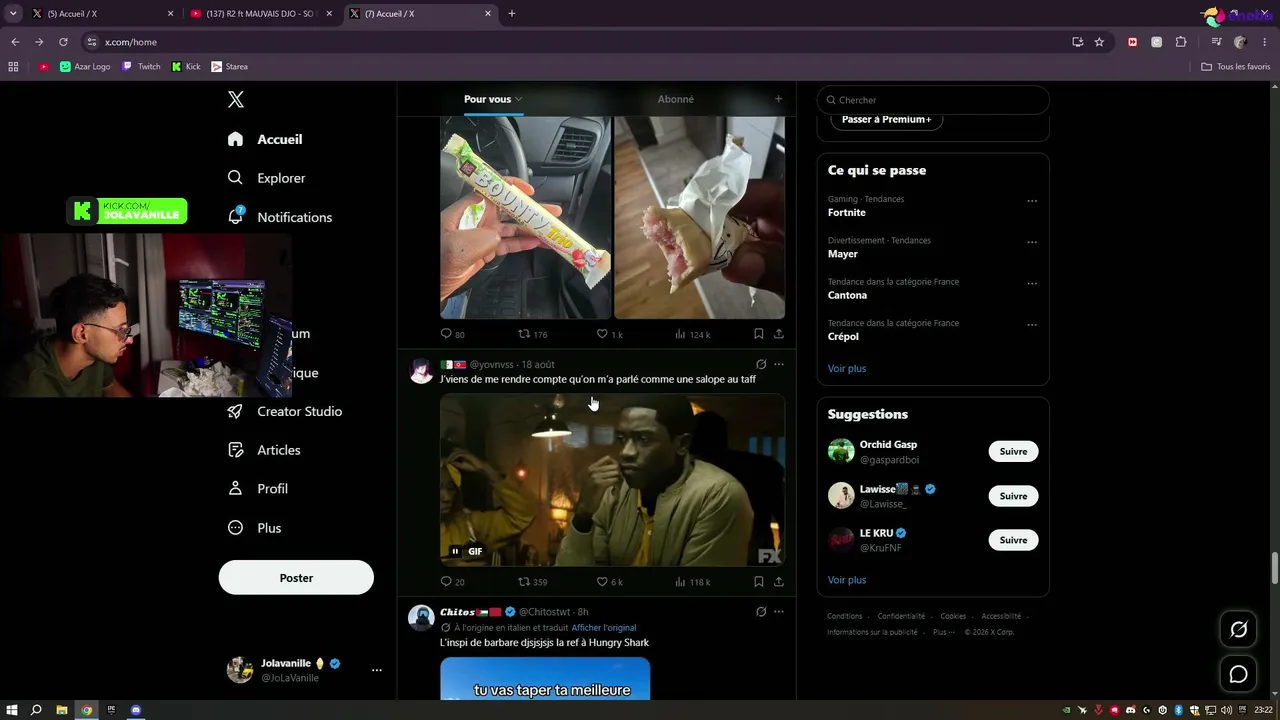Bookmark this page with the star icon

click(1099, 42)
